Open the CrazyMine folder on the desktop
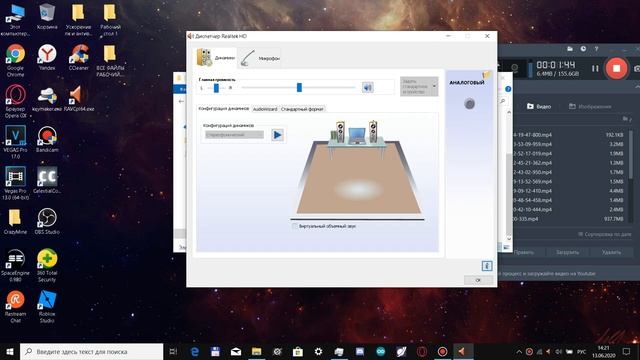The height and width of the screenshot is (360, 640). (16, 221)
